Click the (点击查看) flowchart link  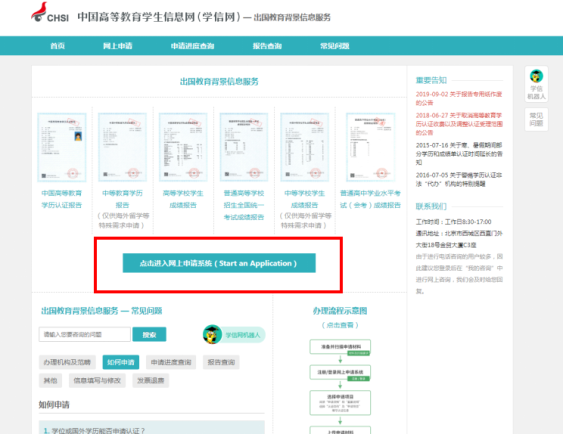(340, 325)
